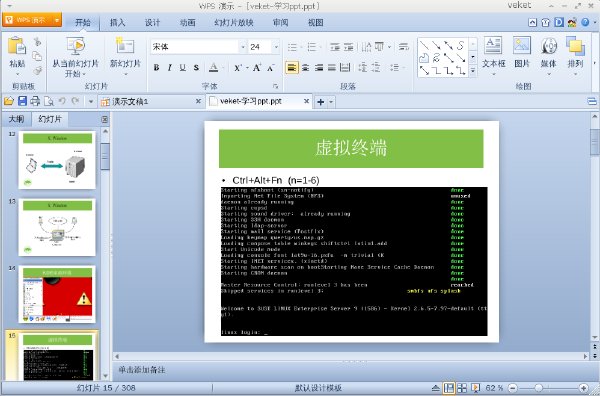Open the 动画 ribbon tab
The image size is (600, 396).
pyautogui.click(x=188, y=23)
